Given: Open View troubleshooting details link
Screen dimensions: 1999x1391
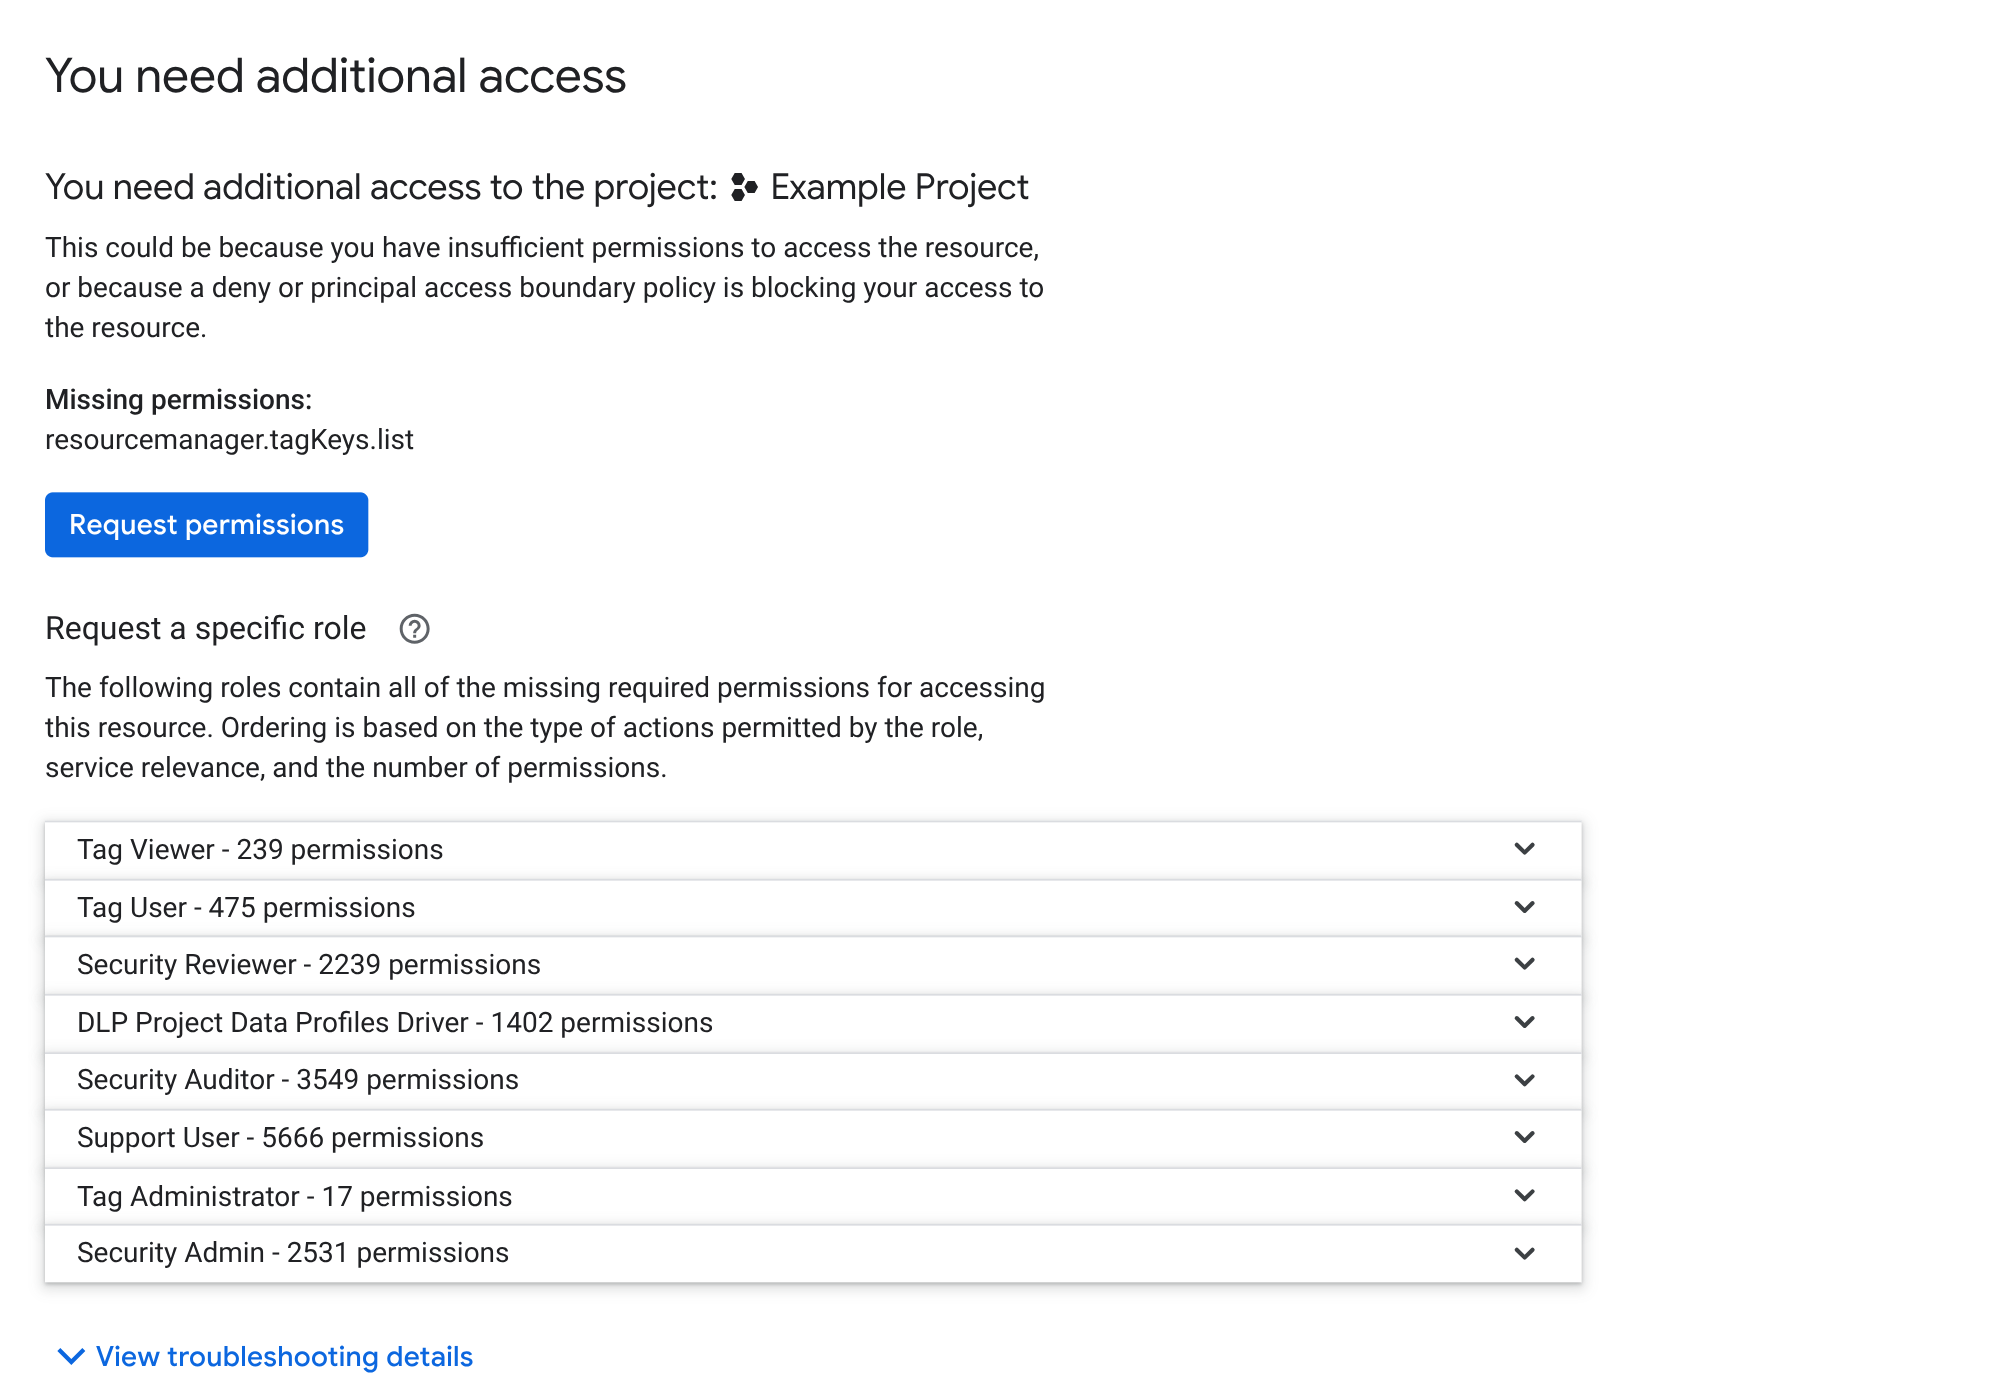Looking at the screenshot, I should point(284,1357).
